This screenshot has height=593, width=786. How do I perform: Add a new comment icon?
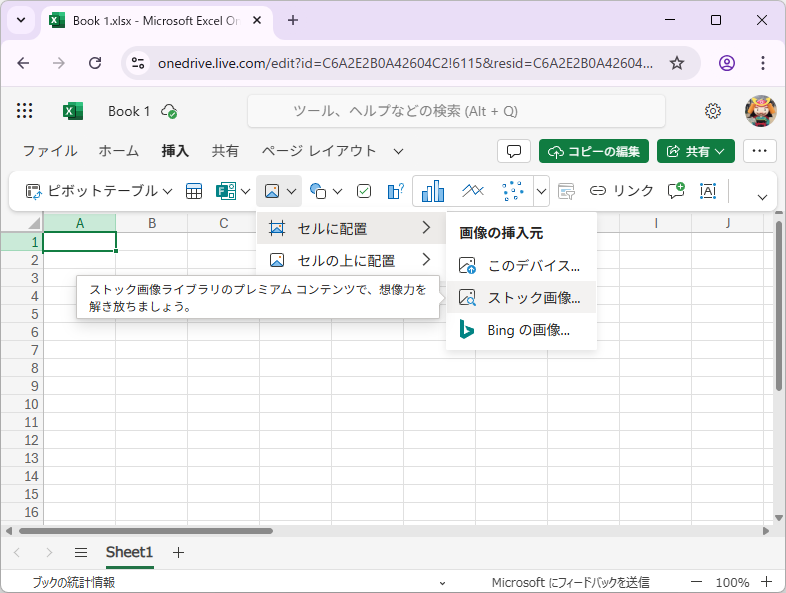(x=676, y=191)
